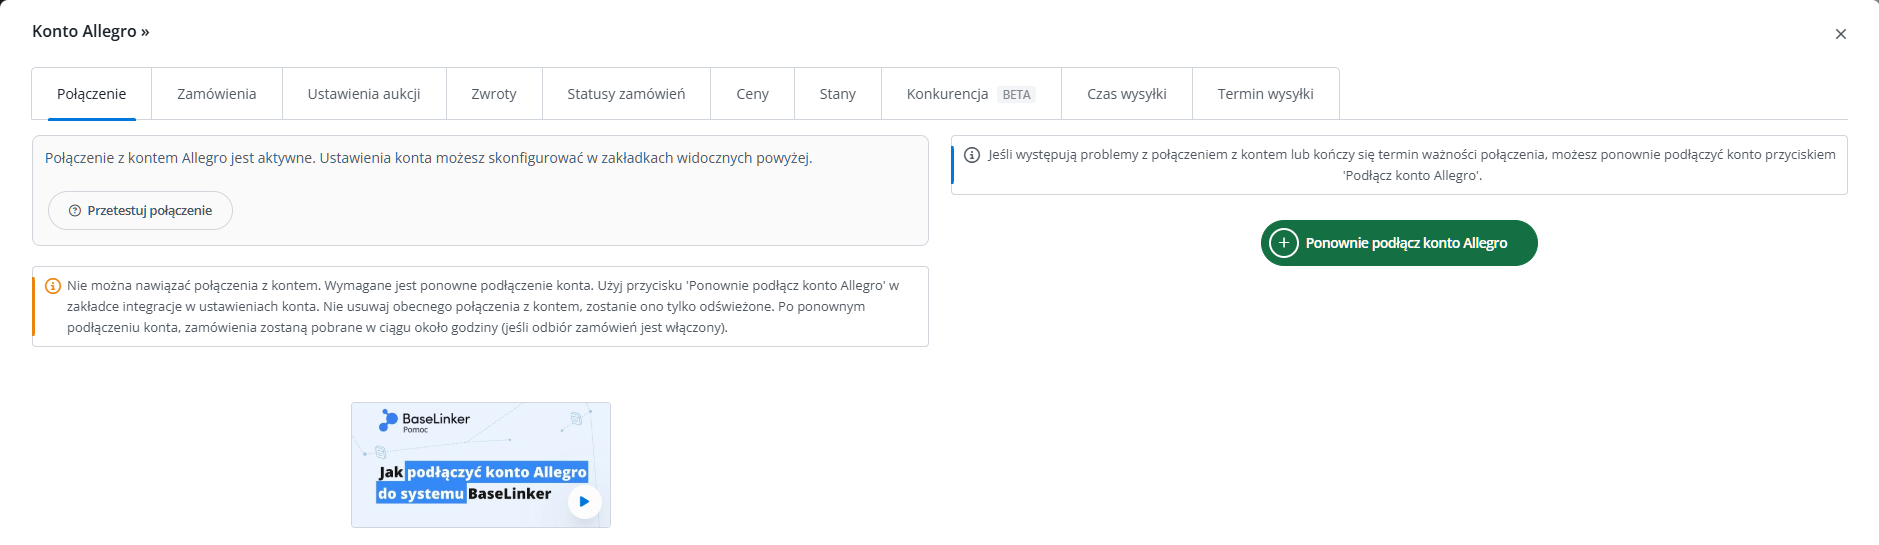Select the Czas wysyłki tab
1879x545 pixels.
1127,94
